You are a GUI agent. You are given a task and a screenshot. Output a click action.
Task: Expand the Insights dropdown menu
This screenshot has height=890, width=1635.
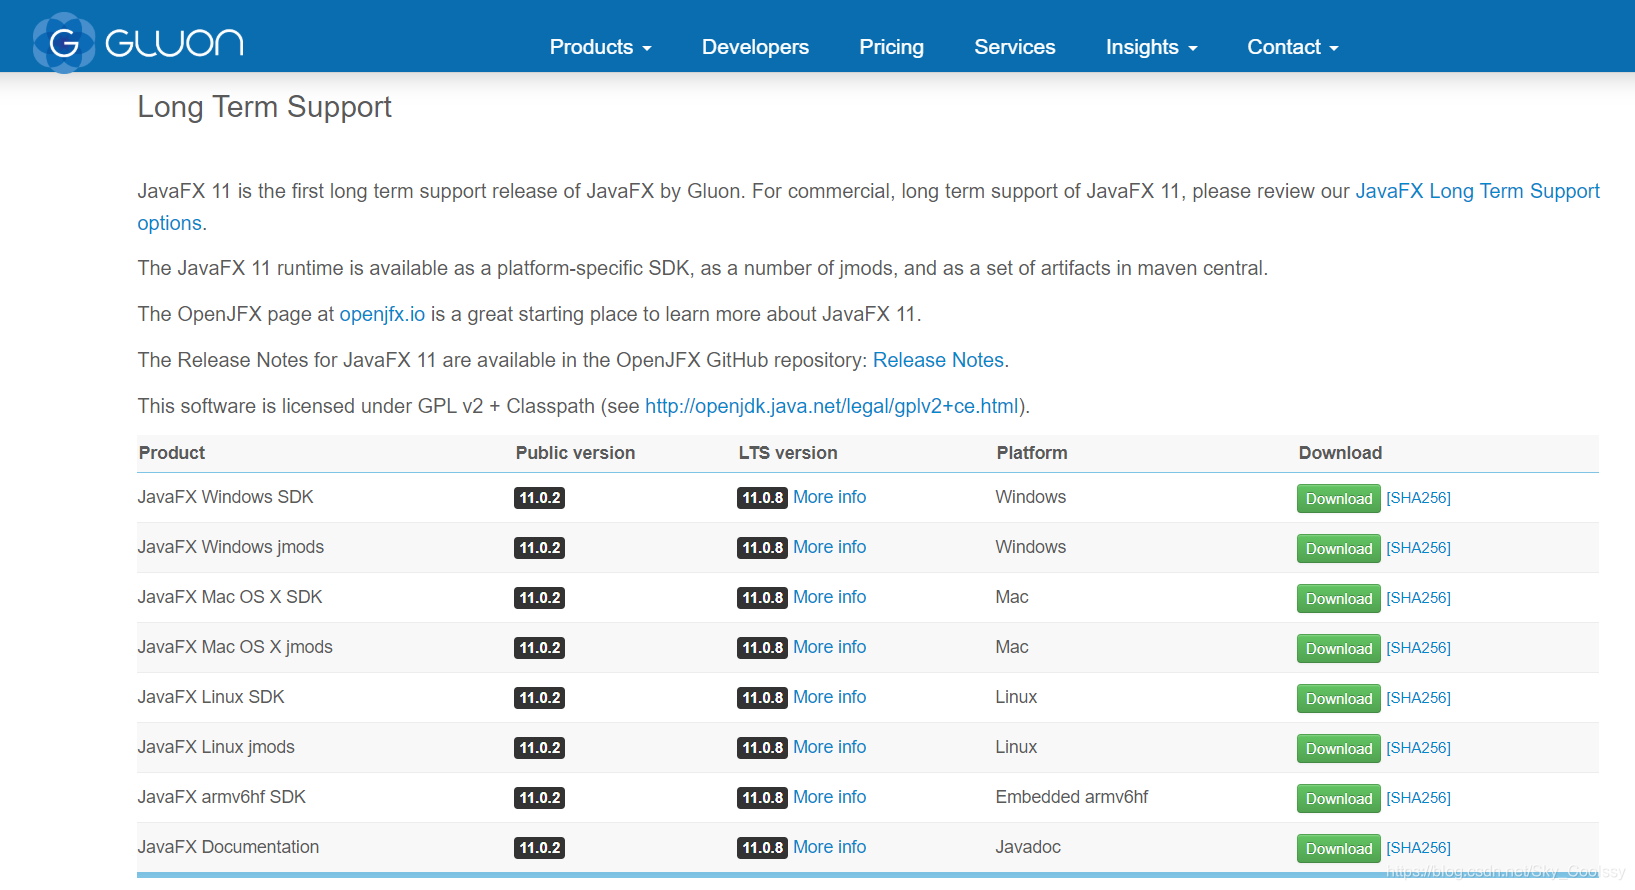pos(1151,47)
